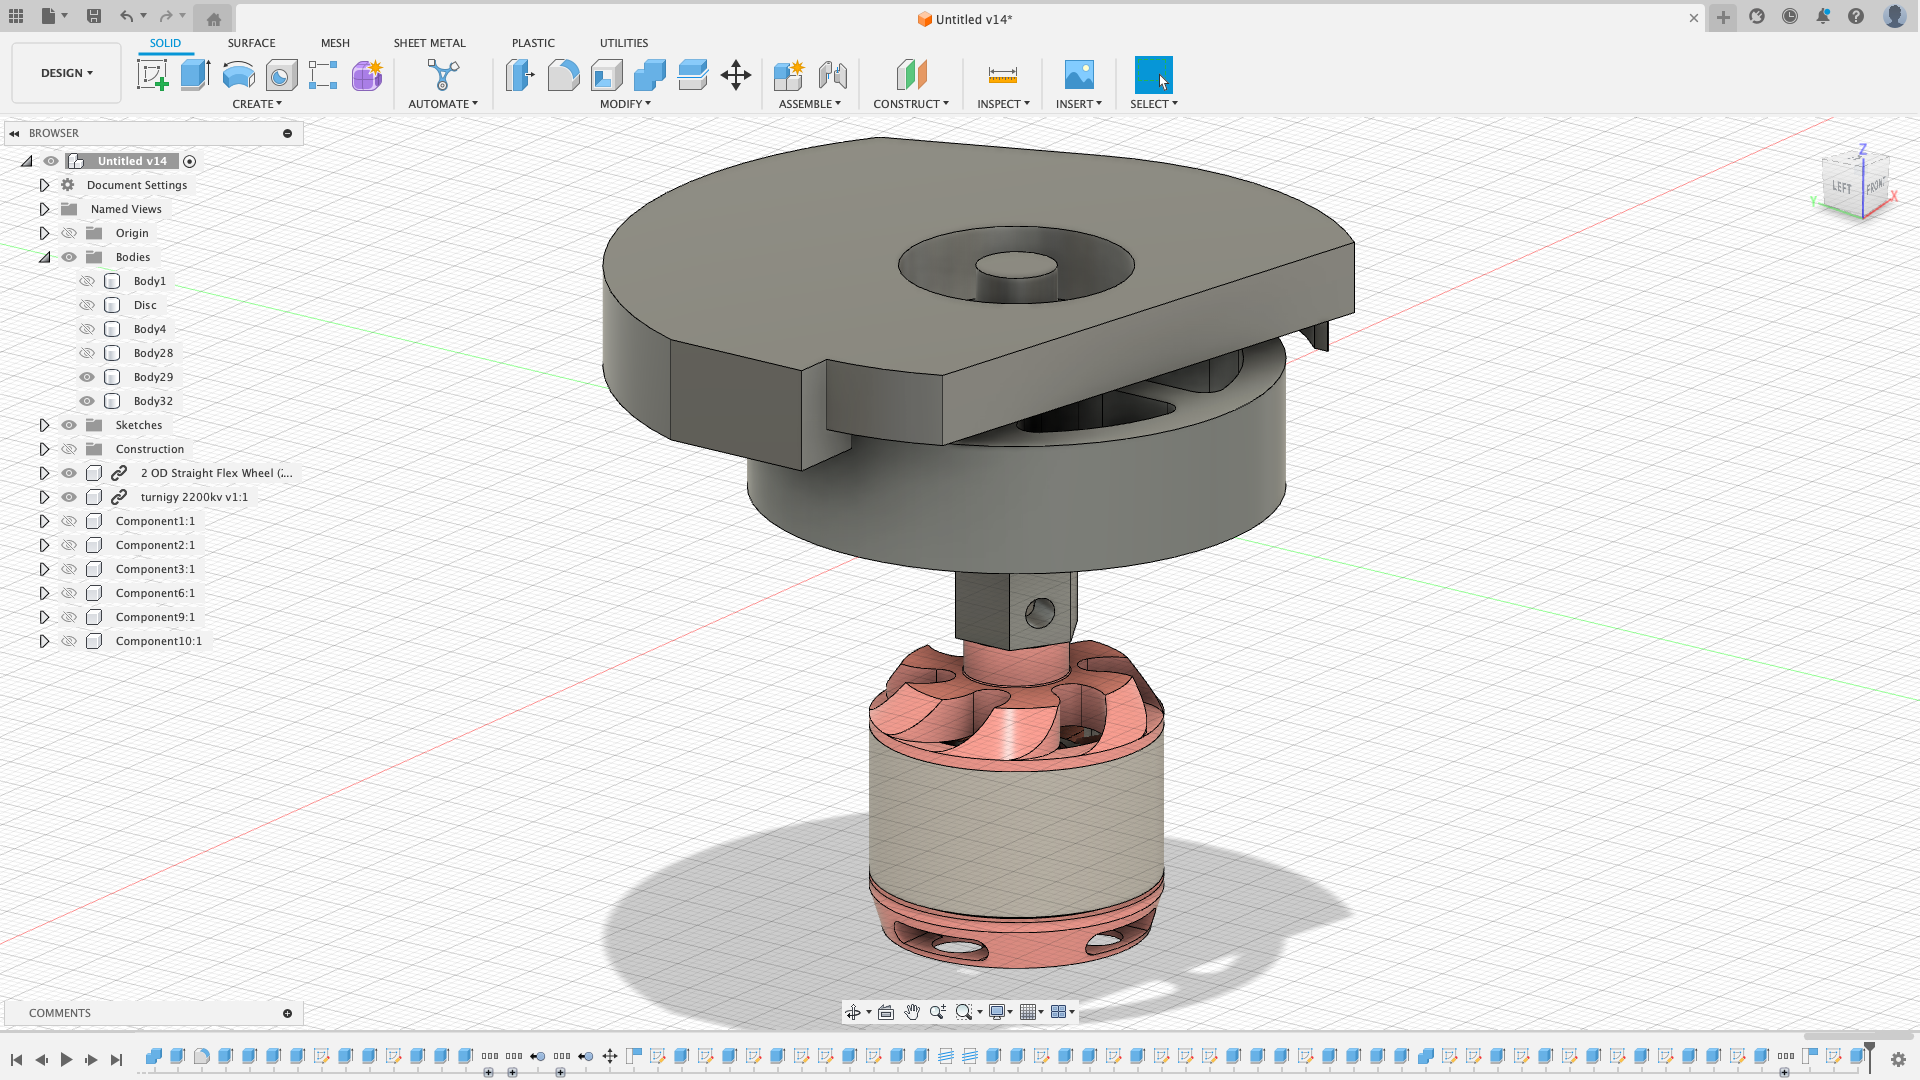
Task: Switch to the Sheet Metal tab
Action: 429,43
